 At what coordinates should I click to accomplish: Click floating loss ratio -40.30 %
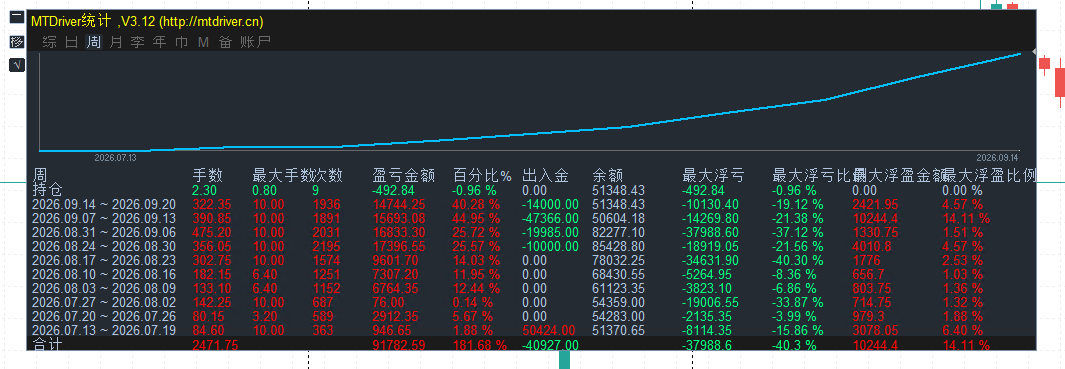click(x=798, y=260)
